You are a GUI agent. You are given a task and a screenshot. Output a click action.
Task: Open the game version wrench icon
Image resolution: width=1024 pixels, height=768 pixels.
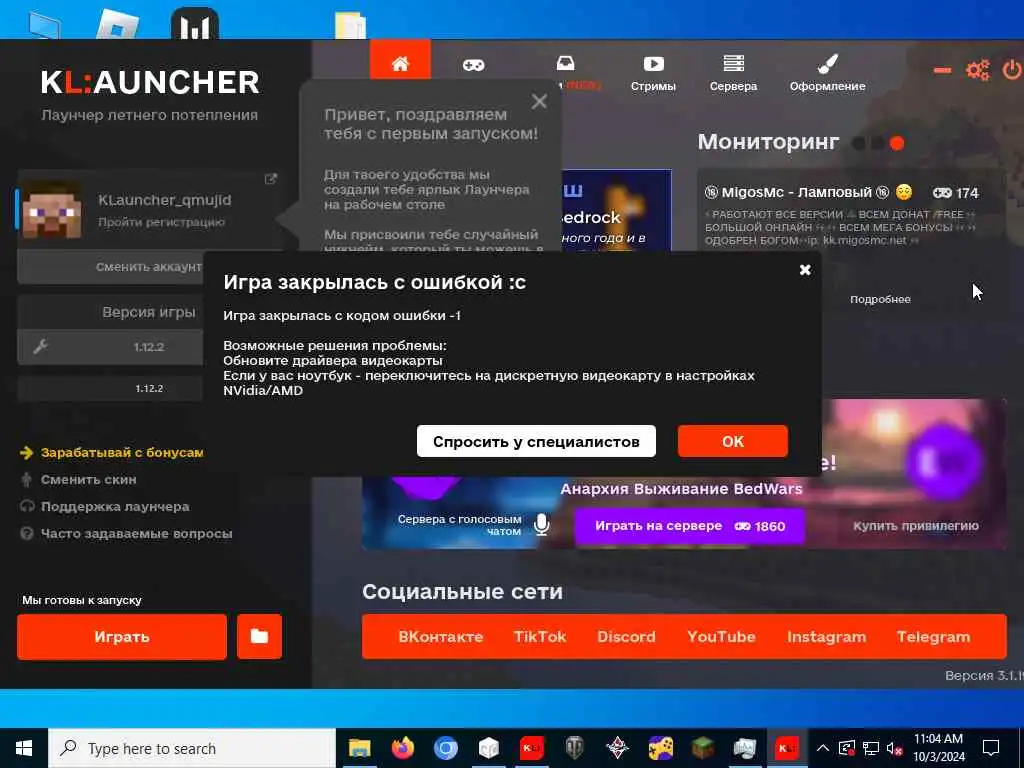tap(40, 346)
